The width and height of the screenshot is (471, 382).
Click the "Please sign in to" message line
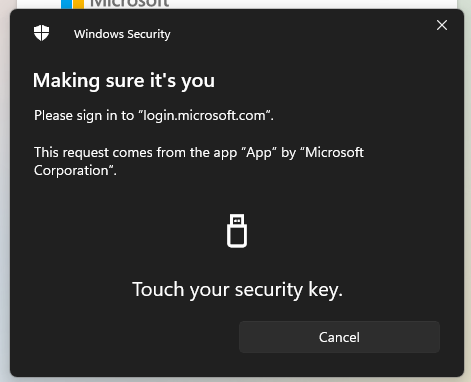point(154,116)
